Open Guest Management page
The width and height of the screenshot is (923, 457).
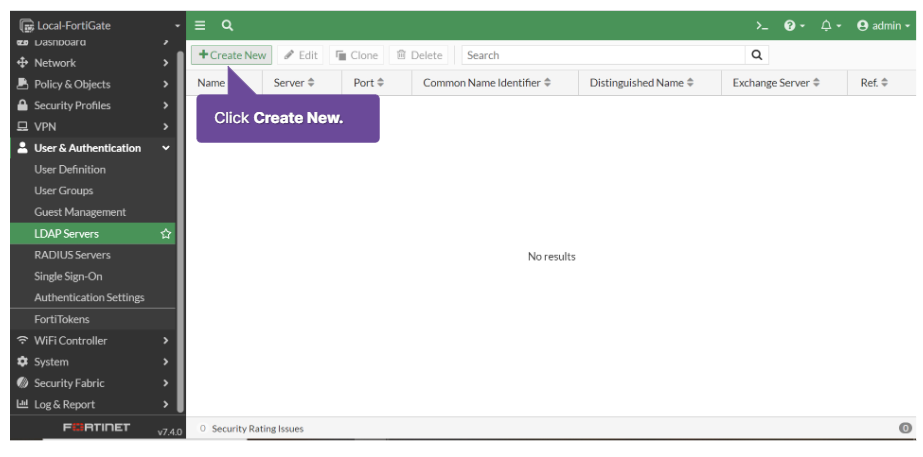(80, 212)
